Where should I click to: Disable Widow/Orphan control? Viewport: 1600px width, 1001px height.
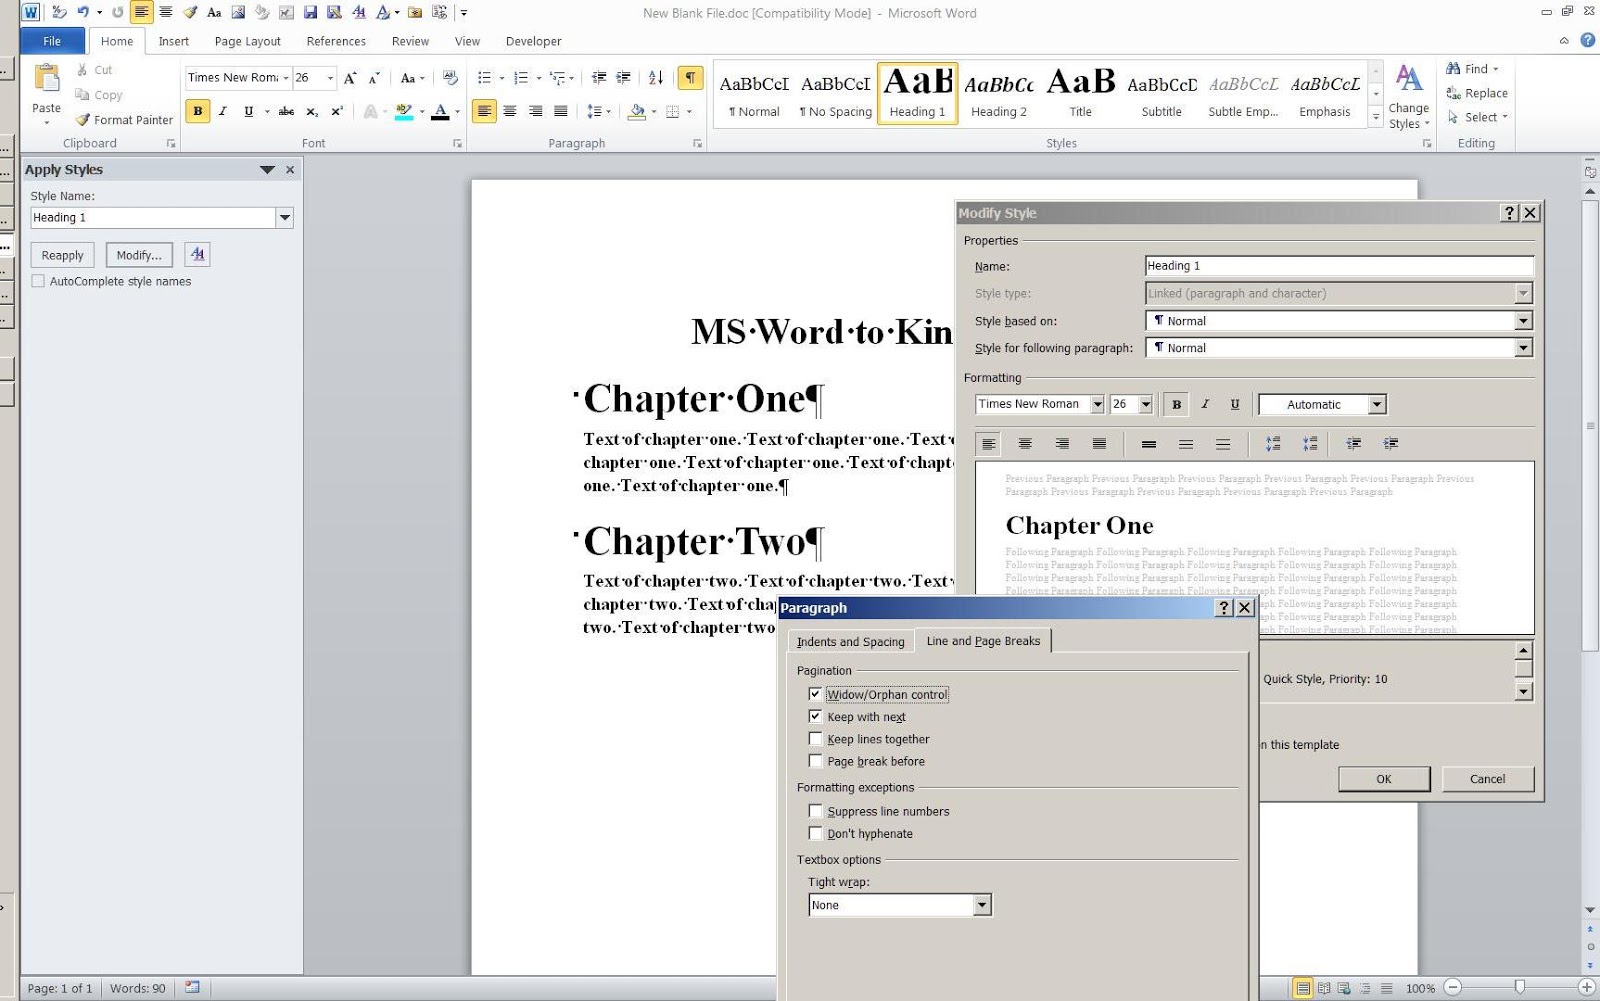(816, 694)
